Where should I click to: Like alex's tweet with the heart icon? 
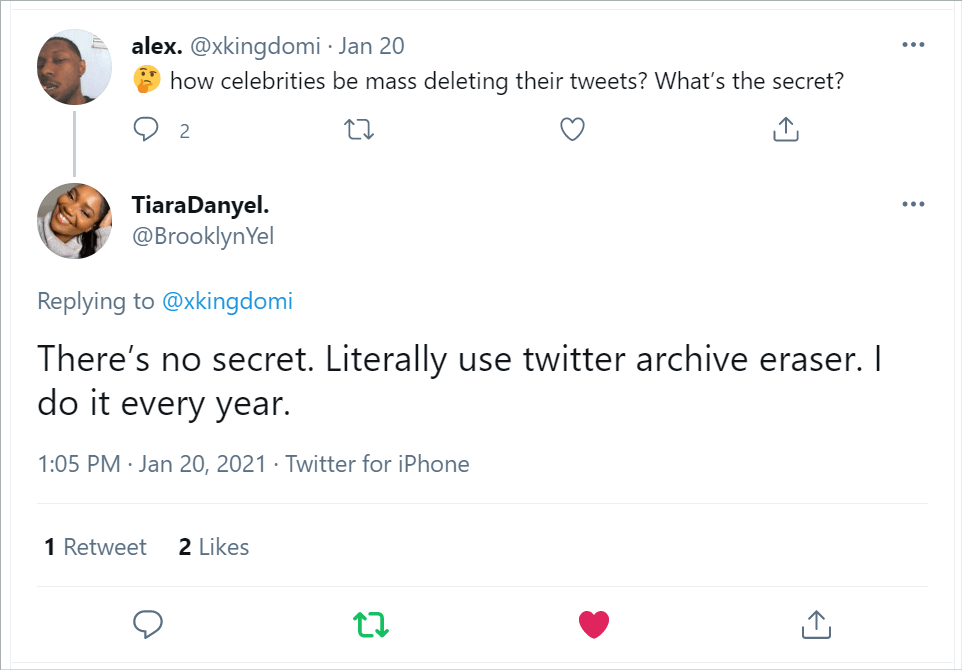[x=572, y=129]
